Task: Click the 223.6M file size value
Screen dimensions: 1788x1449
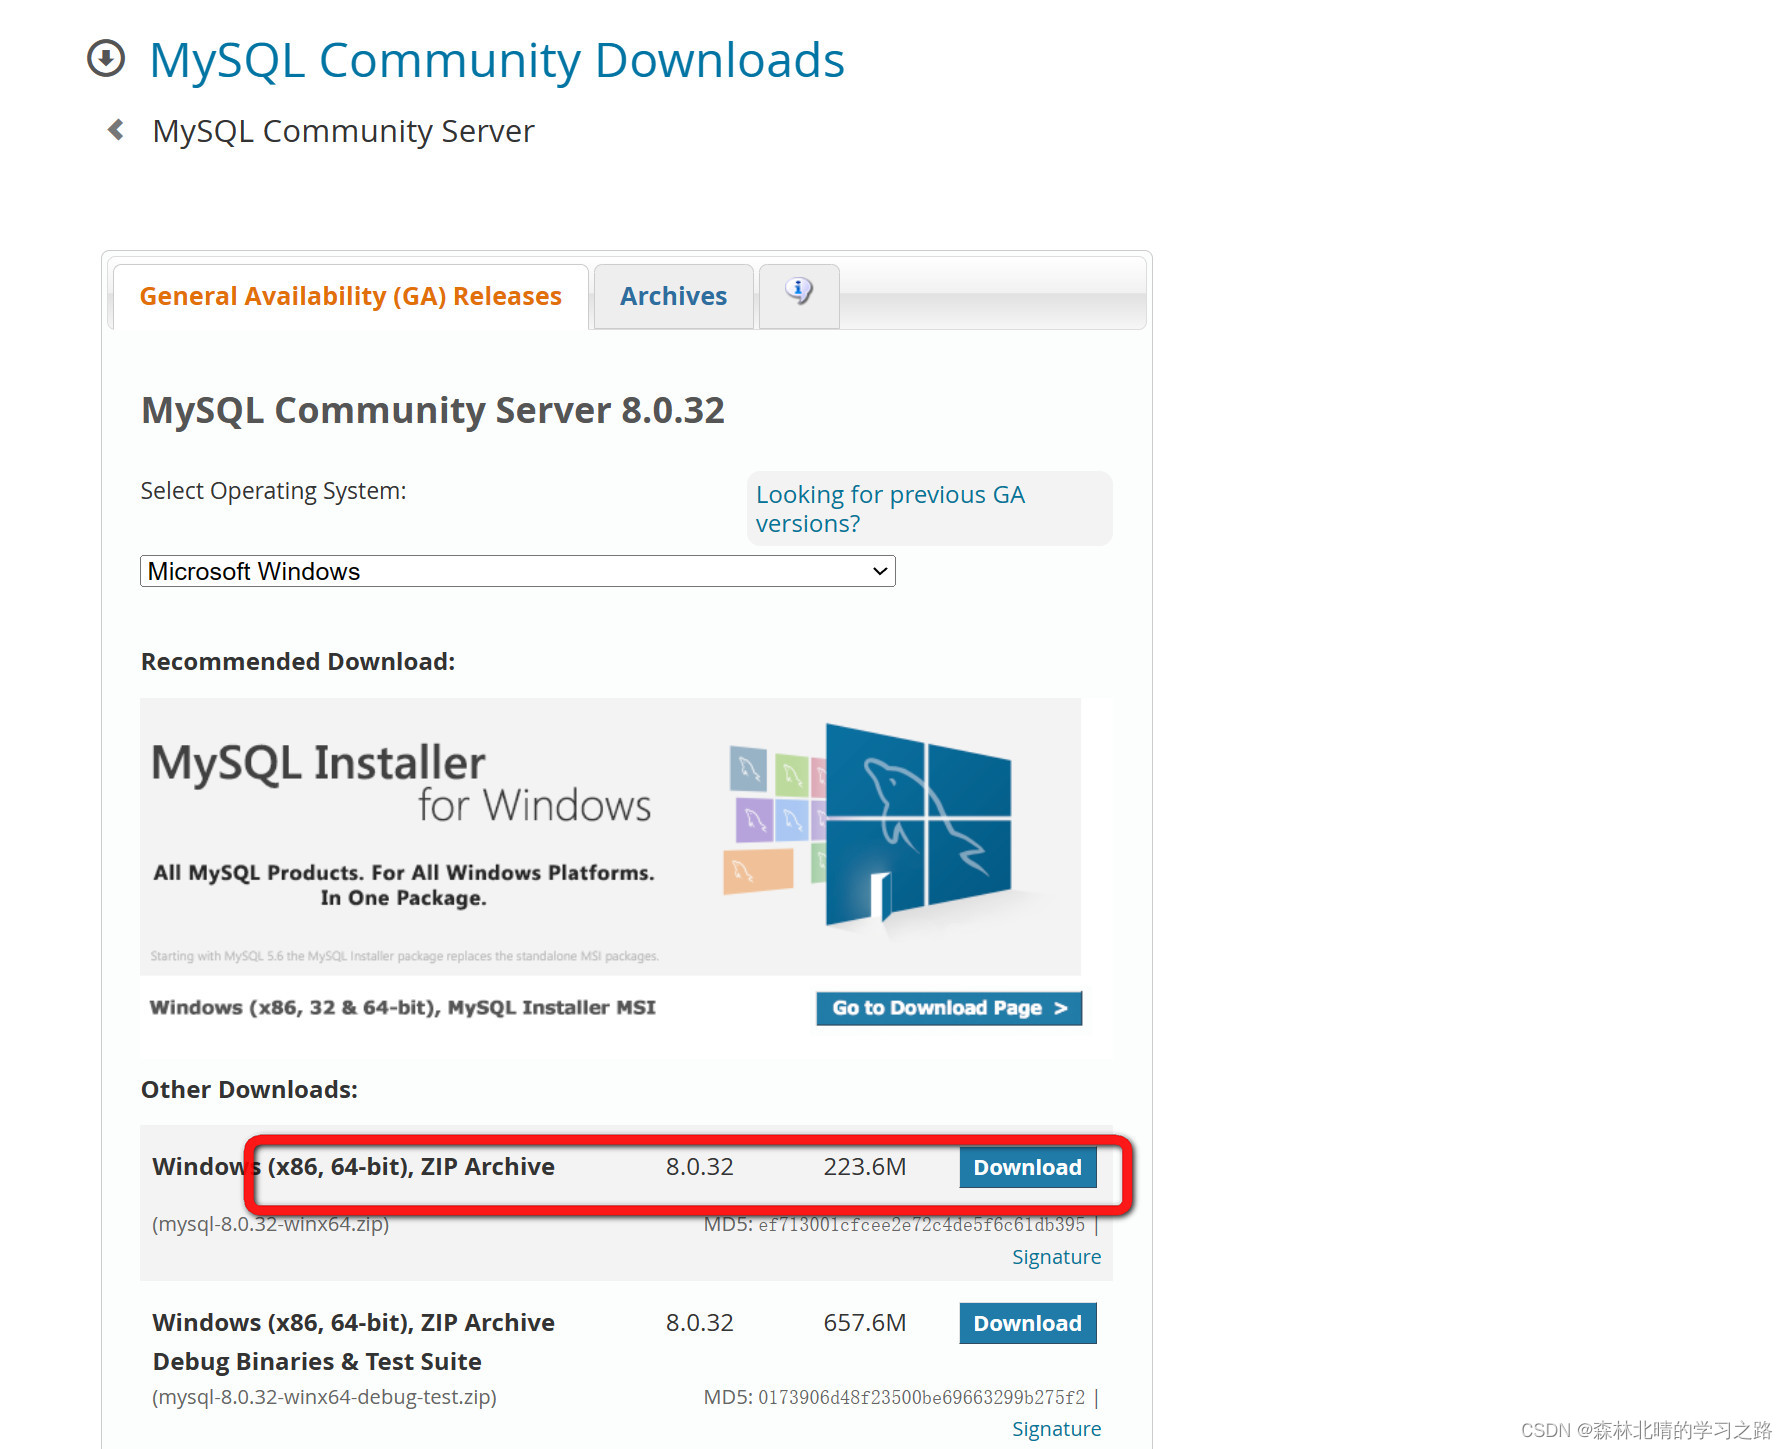Action: tap(865, 1167)
